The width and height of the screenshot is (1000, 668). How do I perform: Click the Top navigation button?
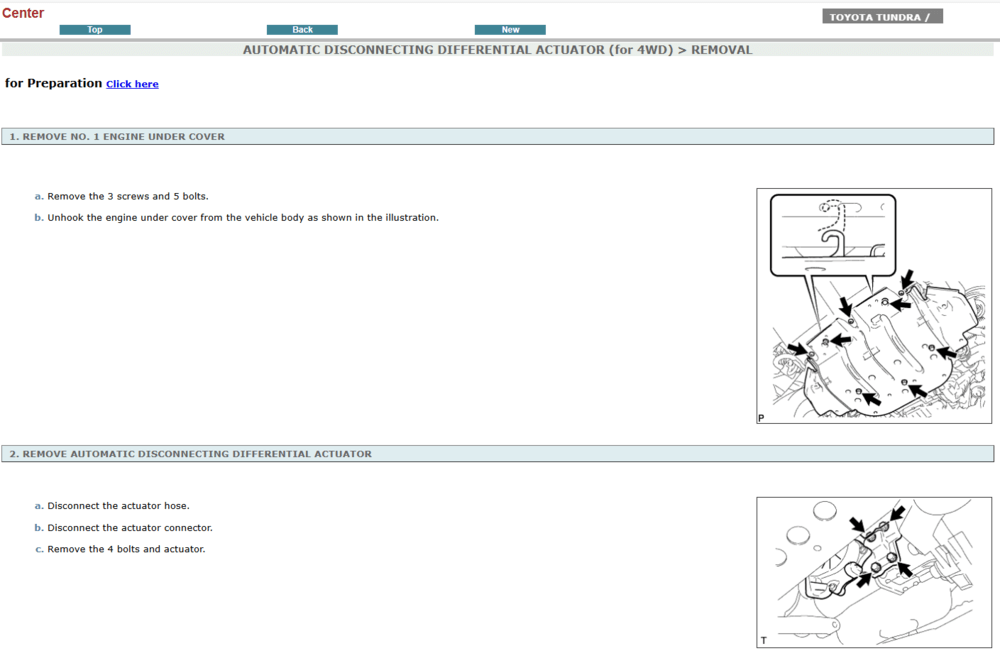[x=95, y=30]
